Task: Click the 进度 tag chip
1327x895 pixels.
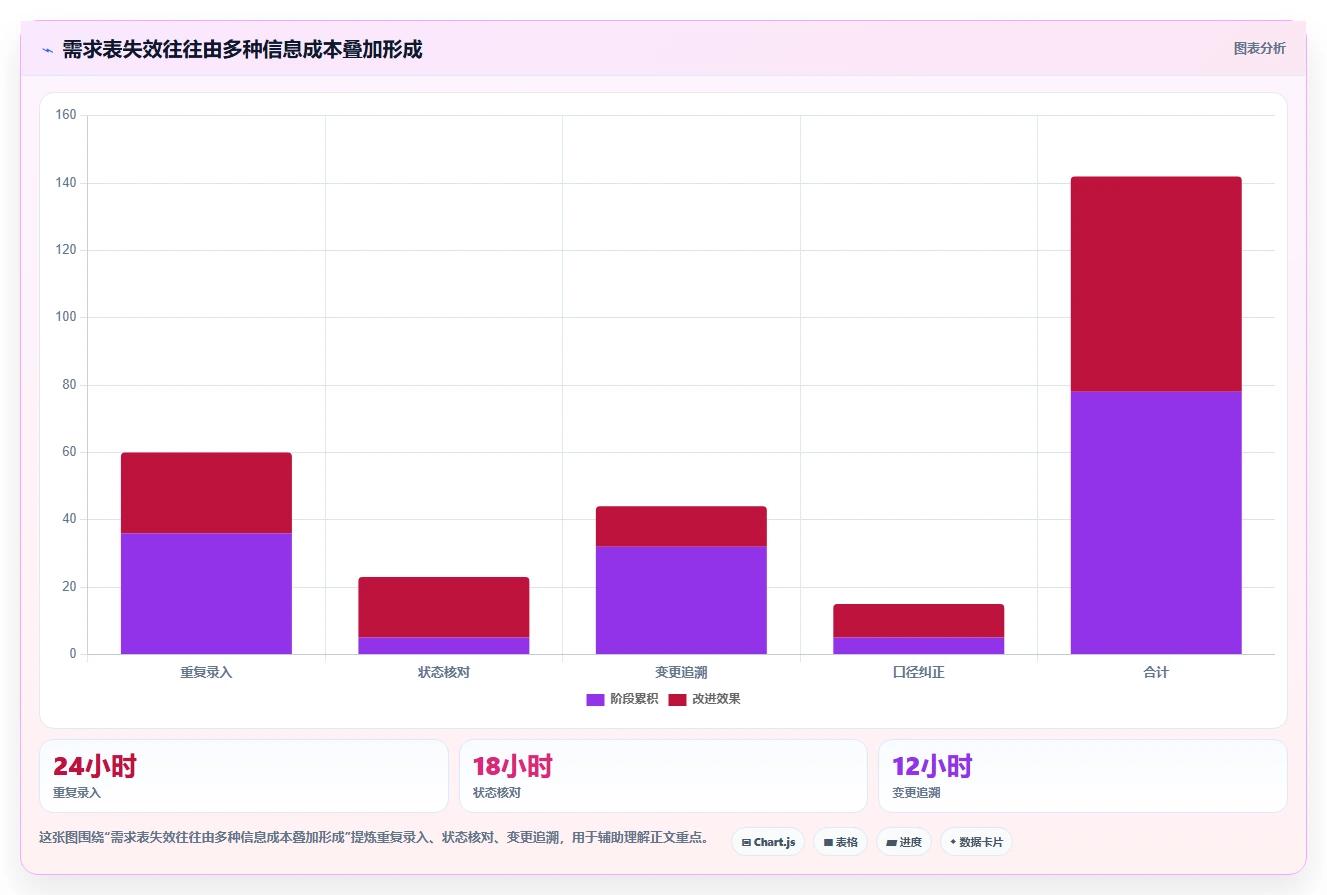Action: pos(903,842)
